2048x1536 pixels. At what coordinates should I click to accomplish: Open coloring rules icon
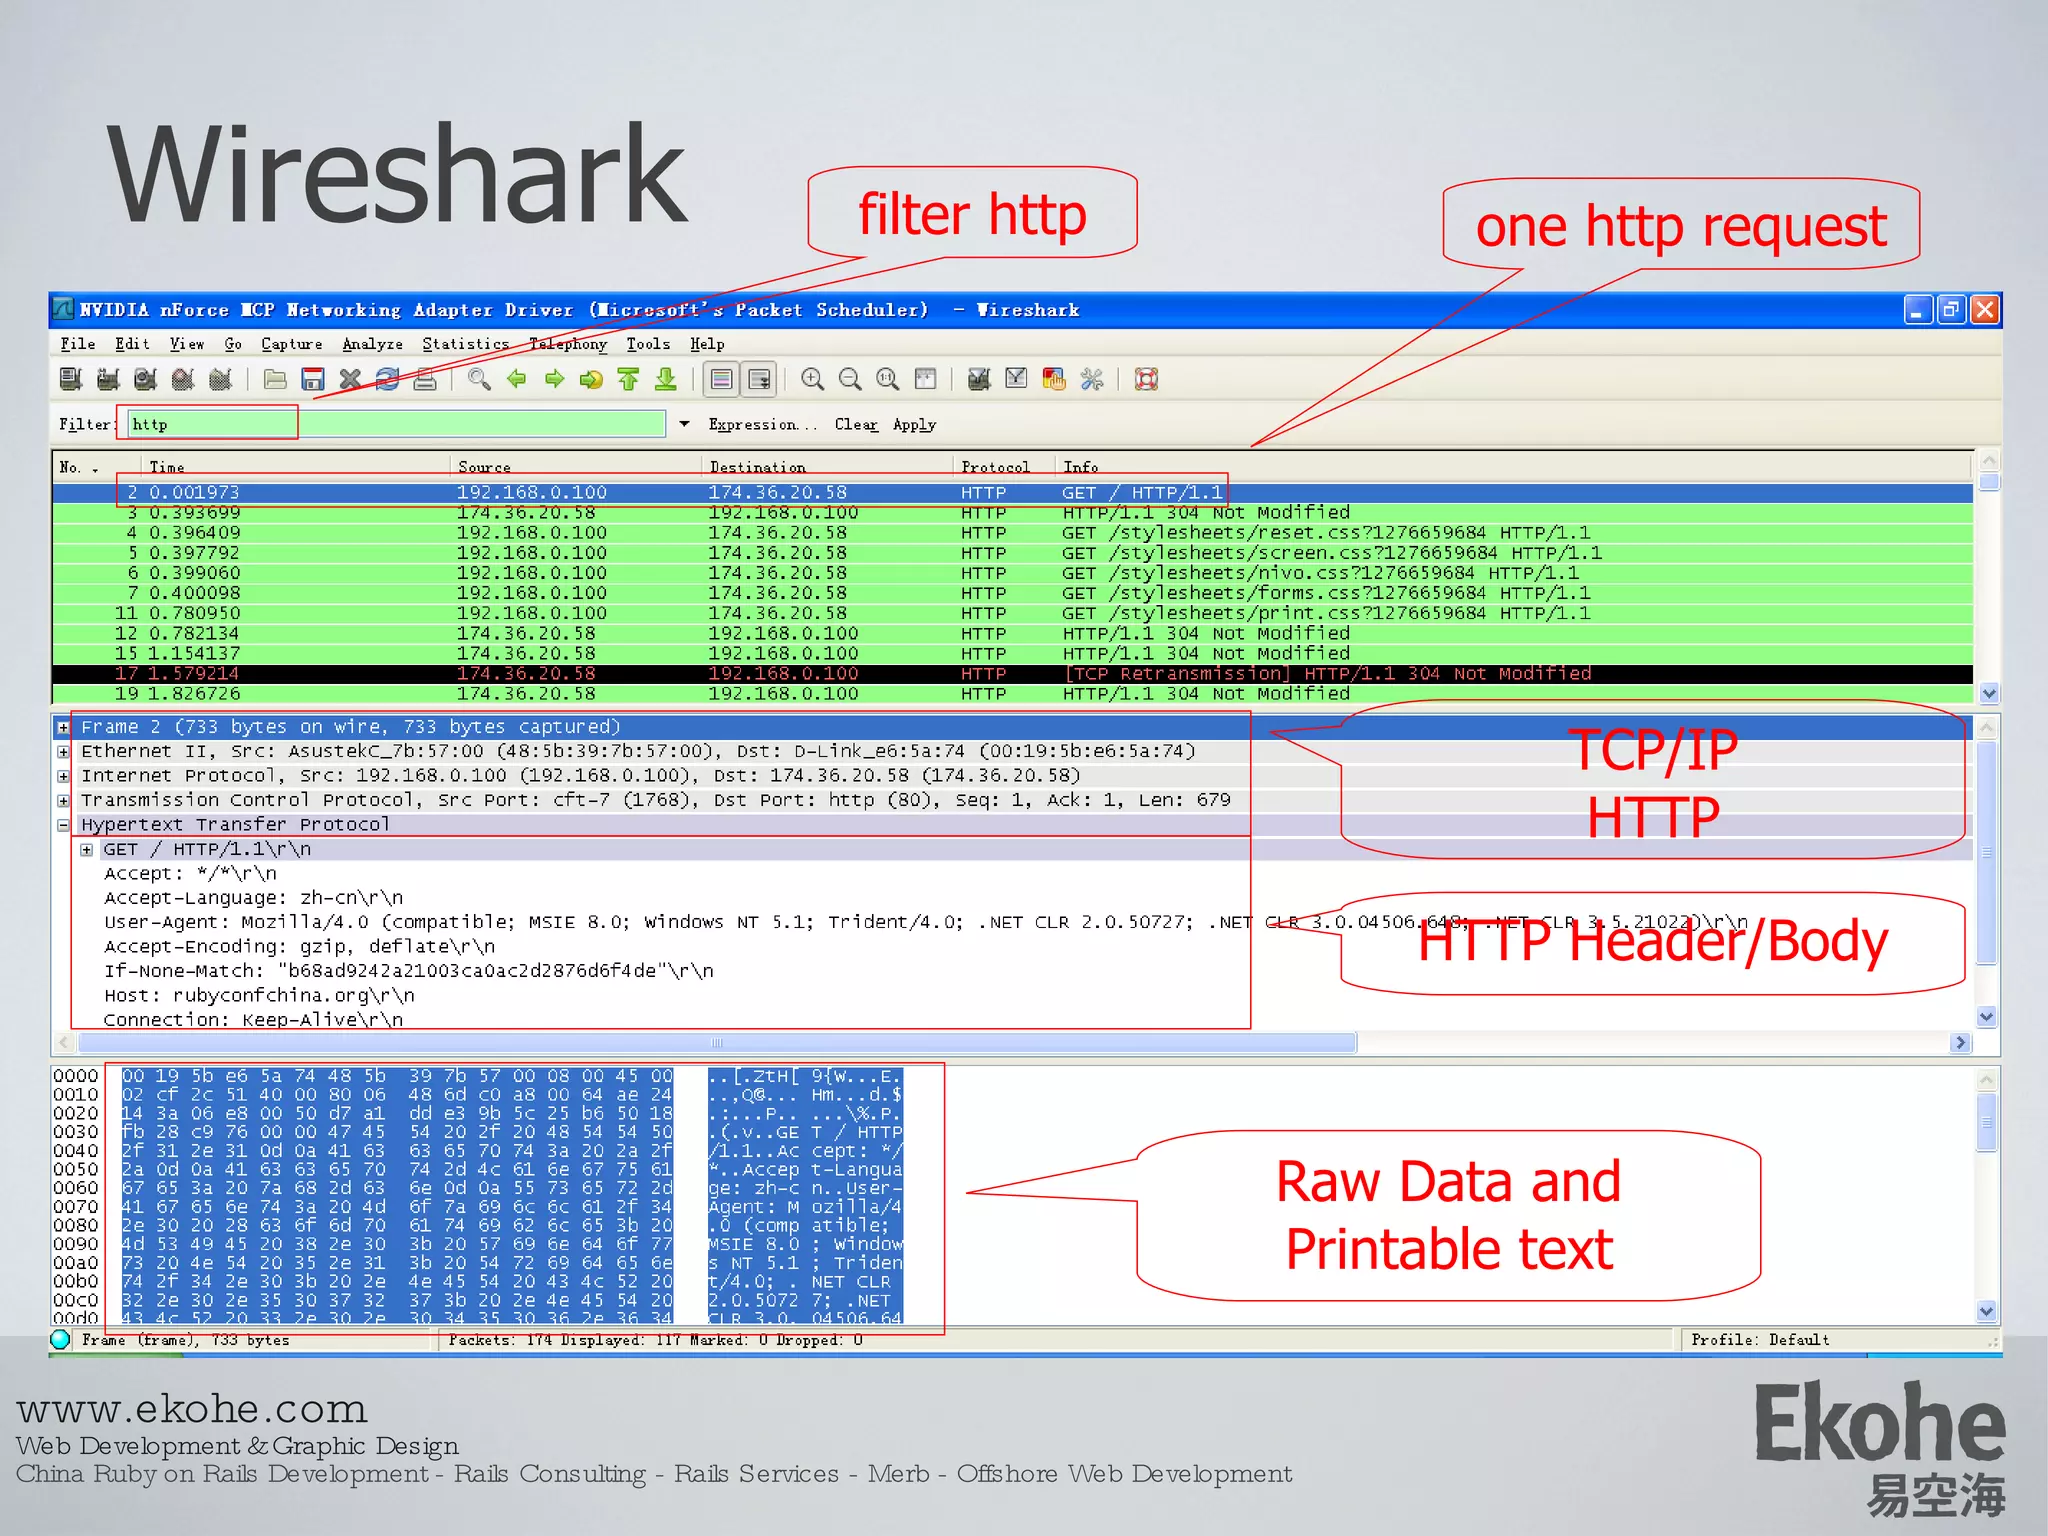(x=1054, y=379)
